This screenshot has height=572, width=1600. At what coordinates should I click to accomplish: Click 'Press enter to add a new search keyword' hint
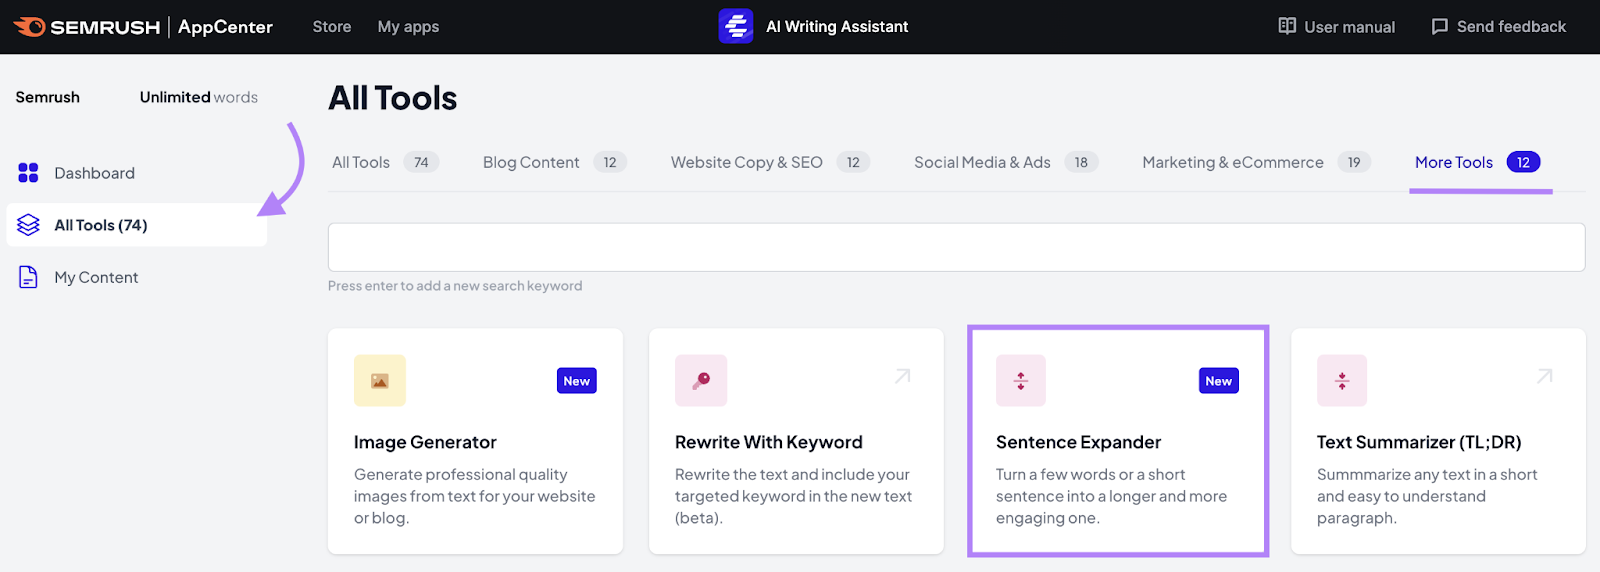(455, 286)
